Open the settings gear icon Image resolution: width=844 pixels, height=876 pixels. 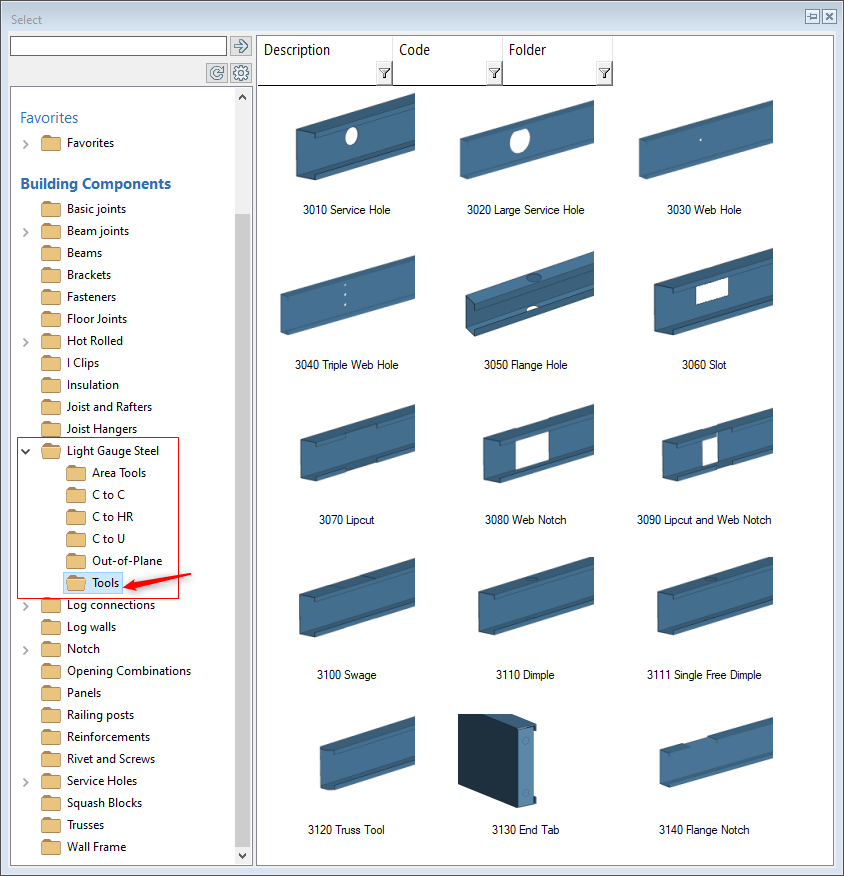pos(240,73)
